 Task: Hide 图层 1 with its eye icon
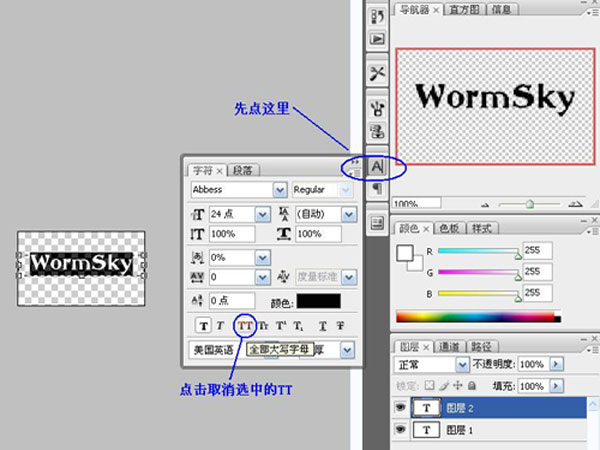tap(400, 429)
